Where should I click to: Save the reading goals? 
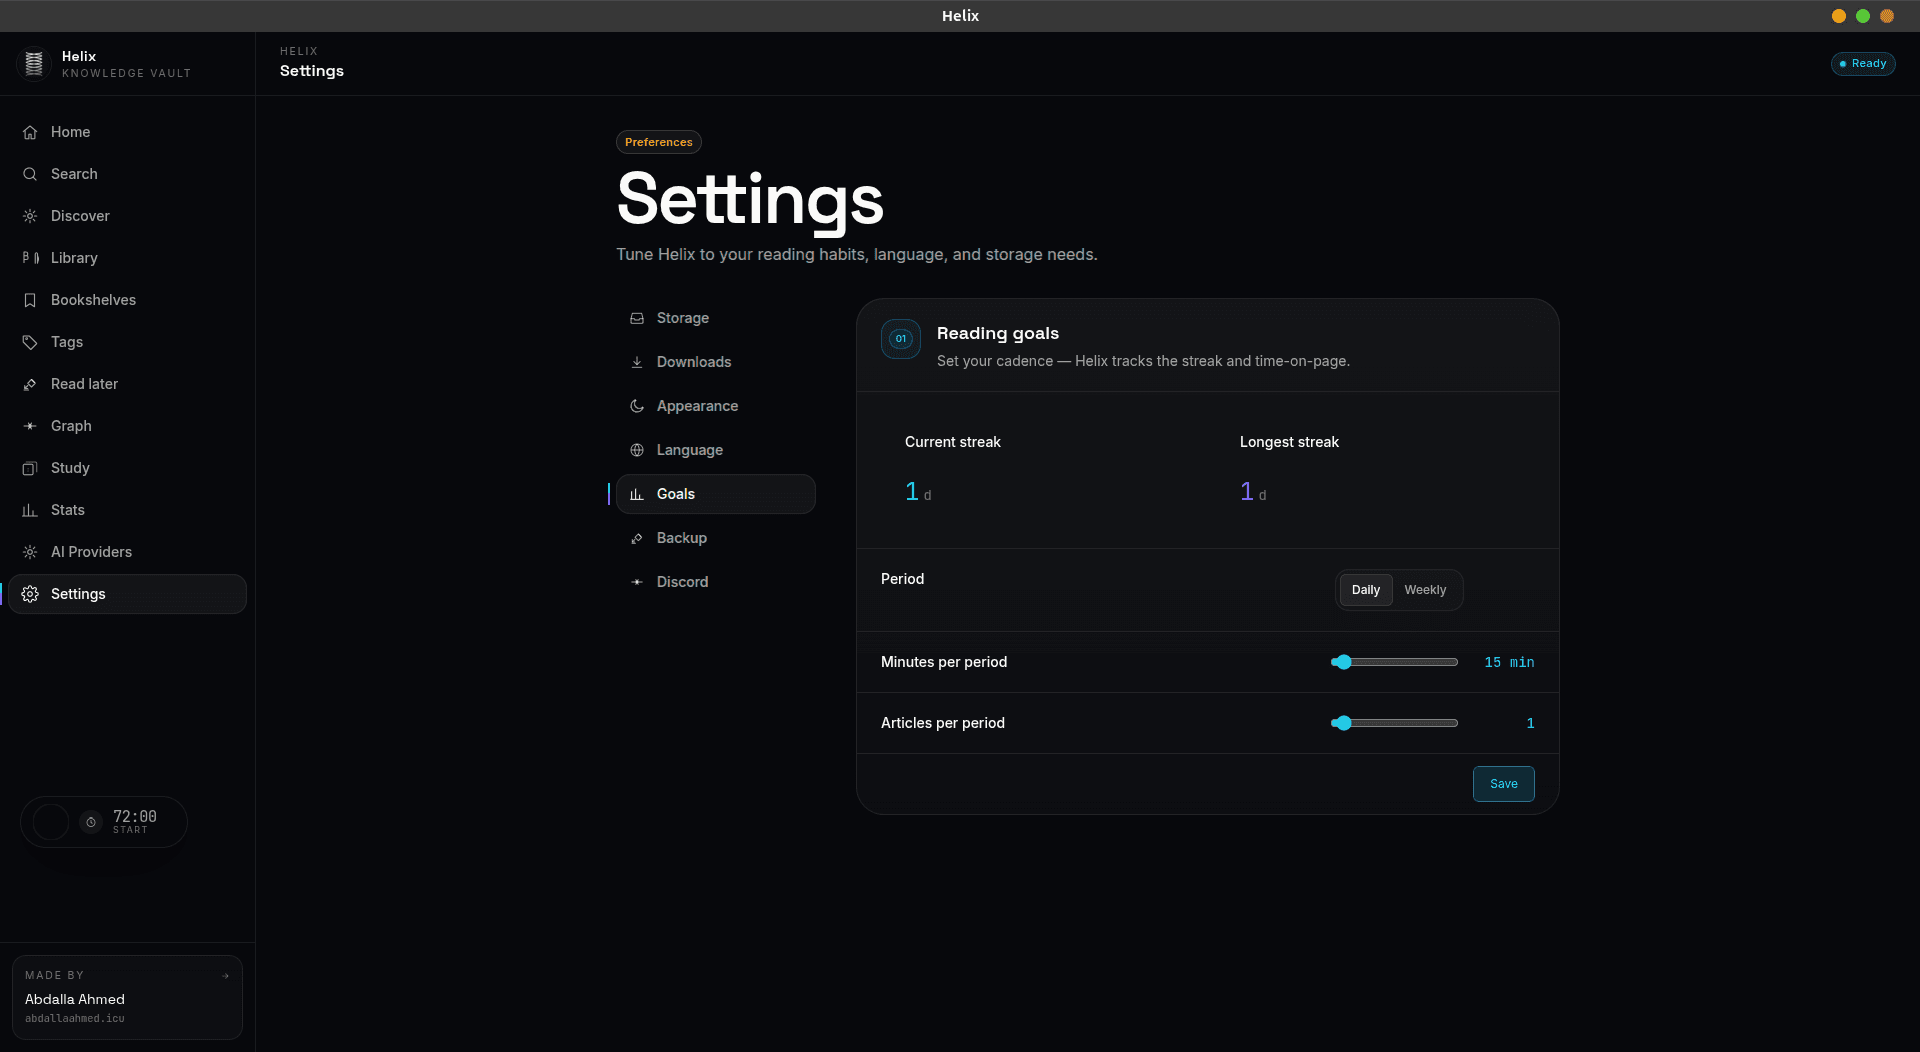(1504, 784)
